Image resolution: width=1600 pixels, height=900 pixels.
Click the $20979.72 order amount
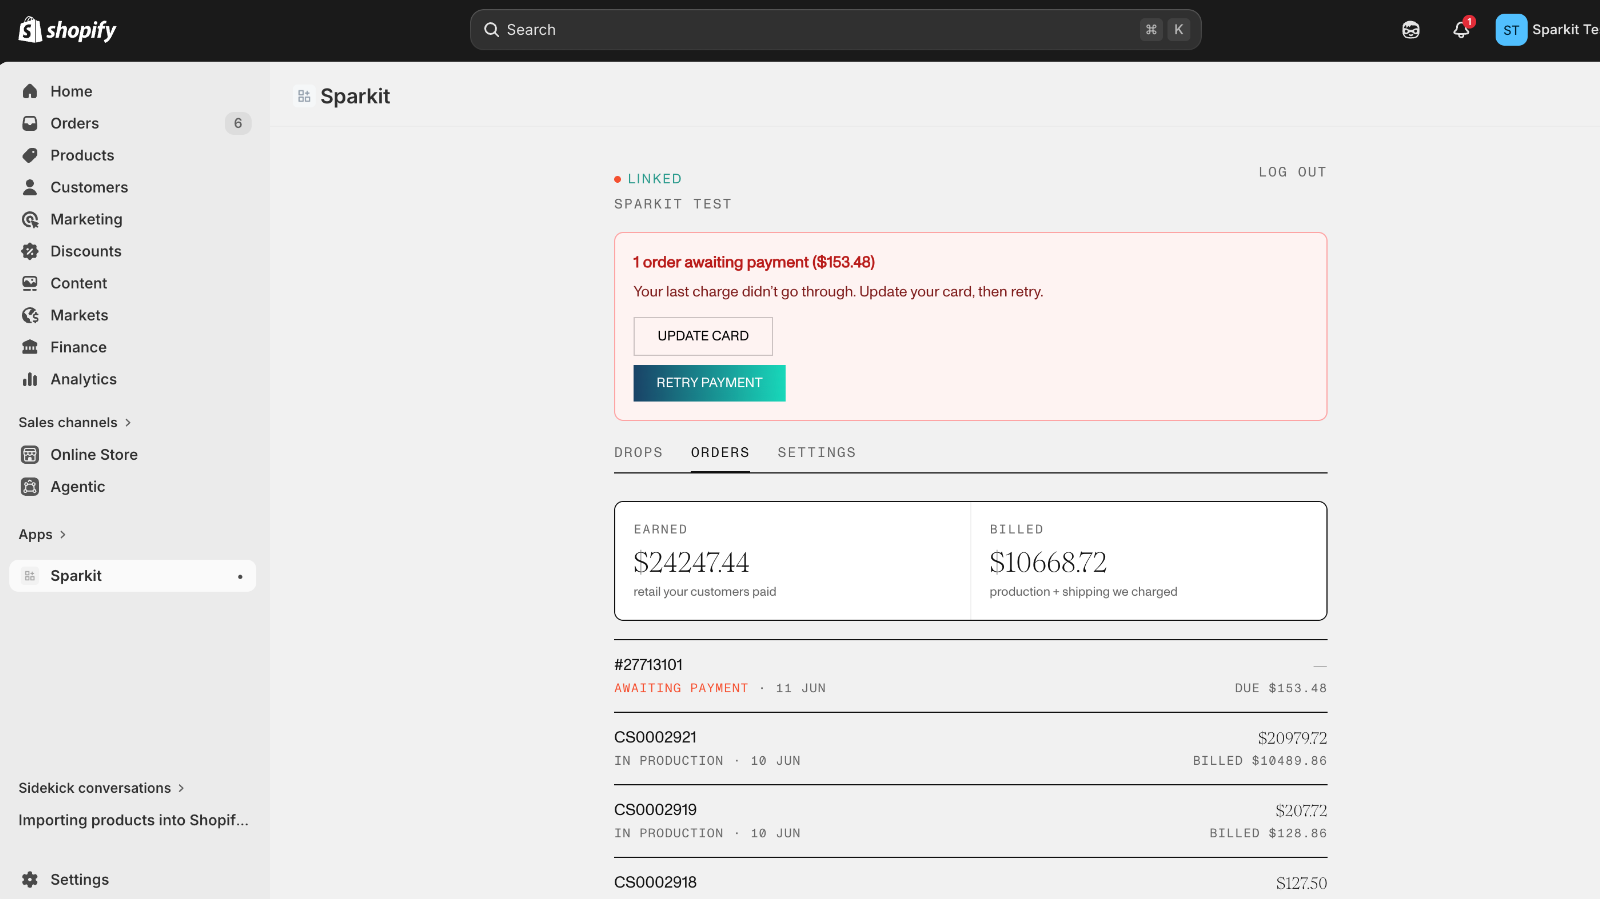[x=1292, y=738]
